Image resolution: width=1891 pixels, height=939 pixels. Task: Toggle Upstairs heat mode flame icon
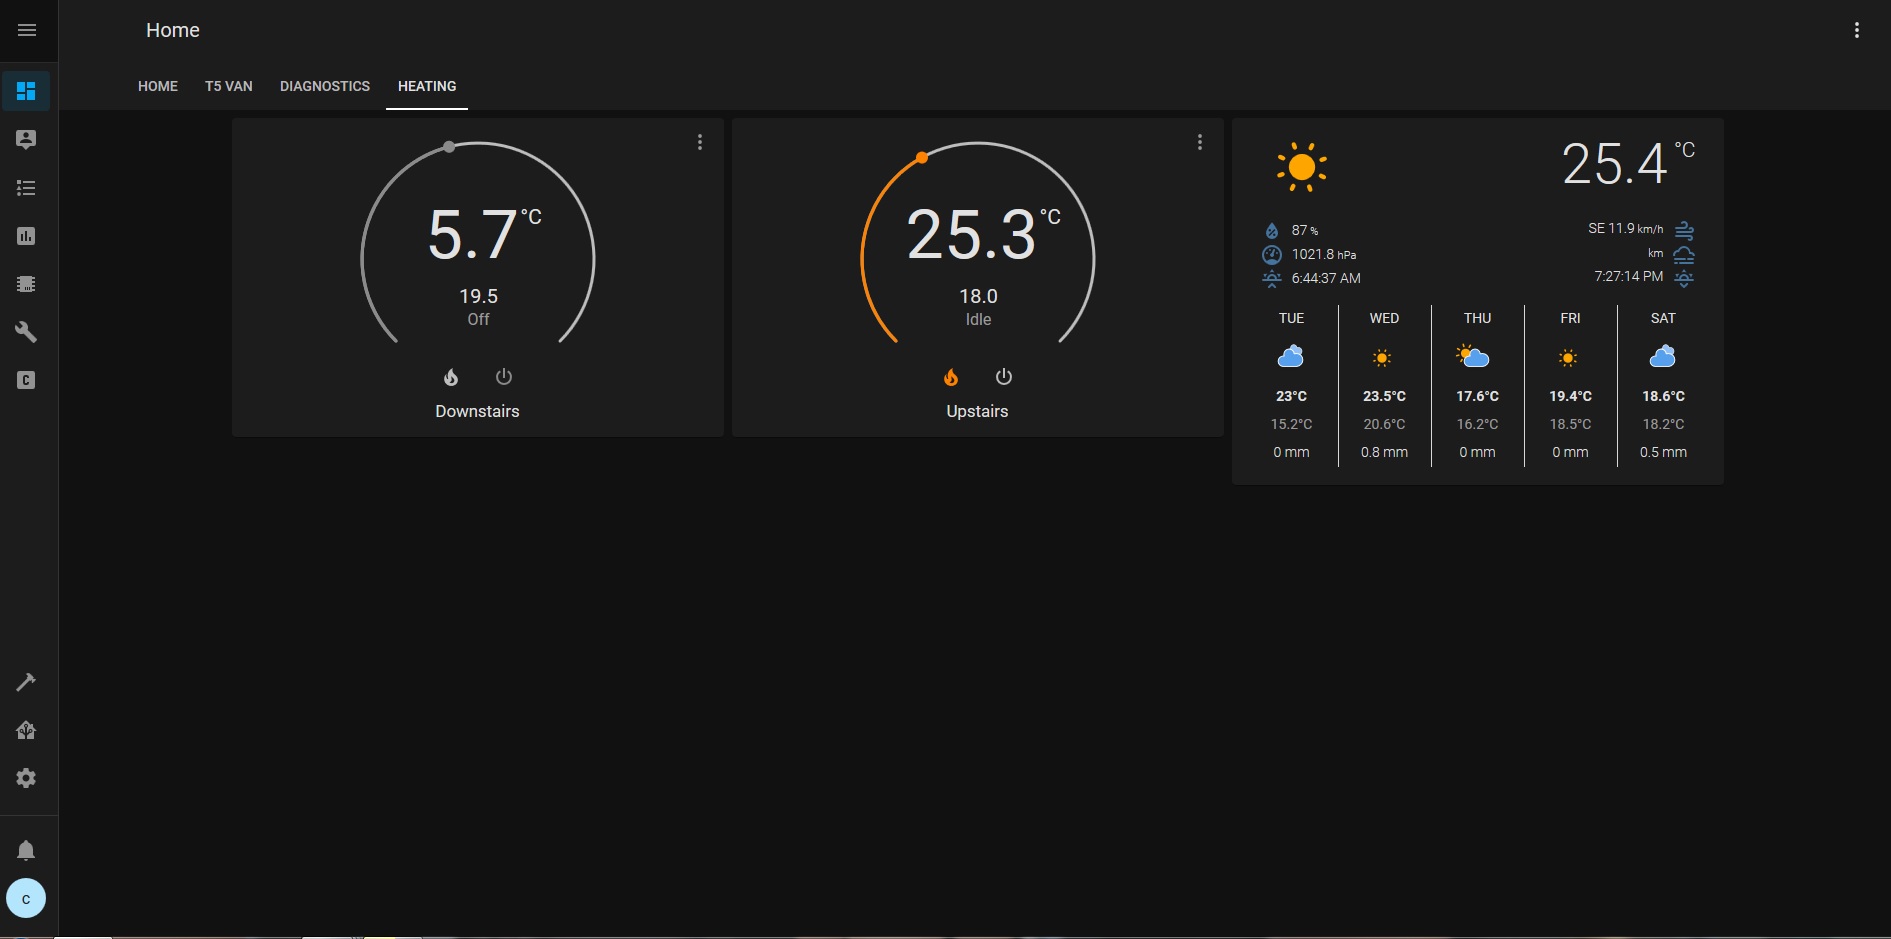click(951, 377)
